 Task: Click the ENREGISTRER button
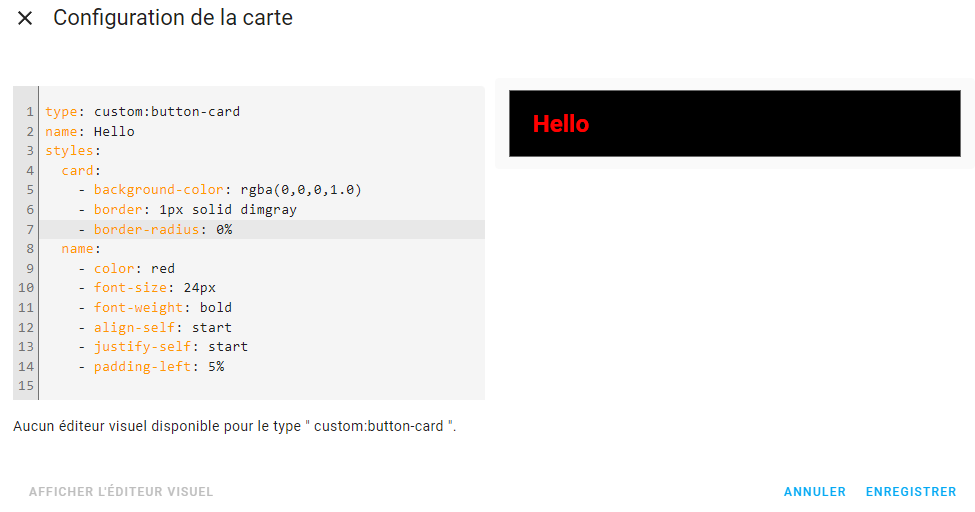click(910, 492)
